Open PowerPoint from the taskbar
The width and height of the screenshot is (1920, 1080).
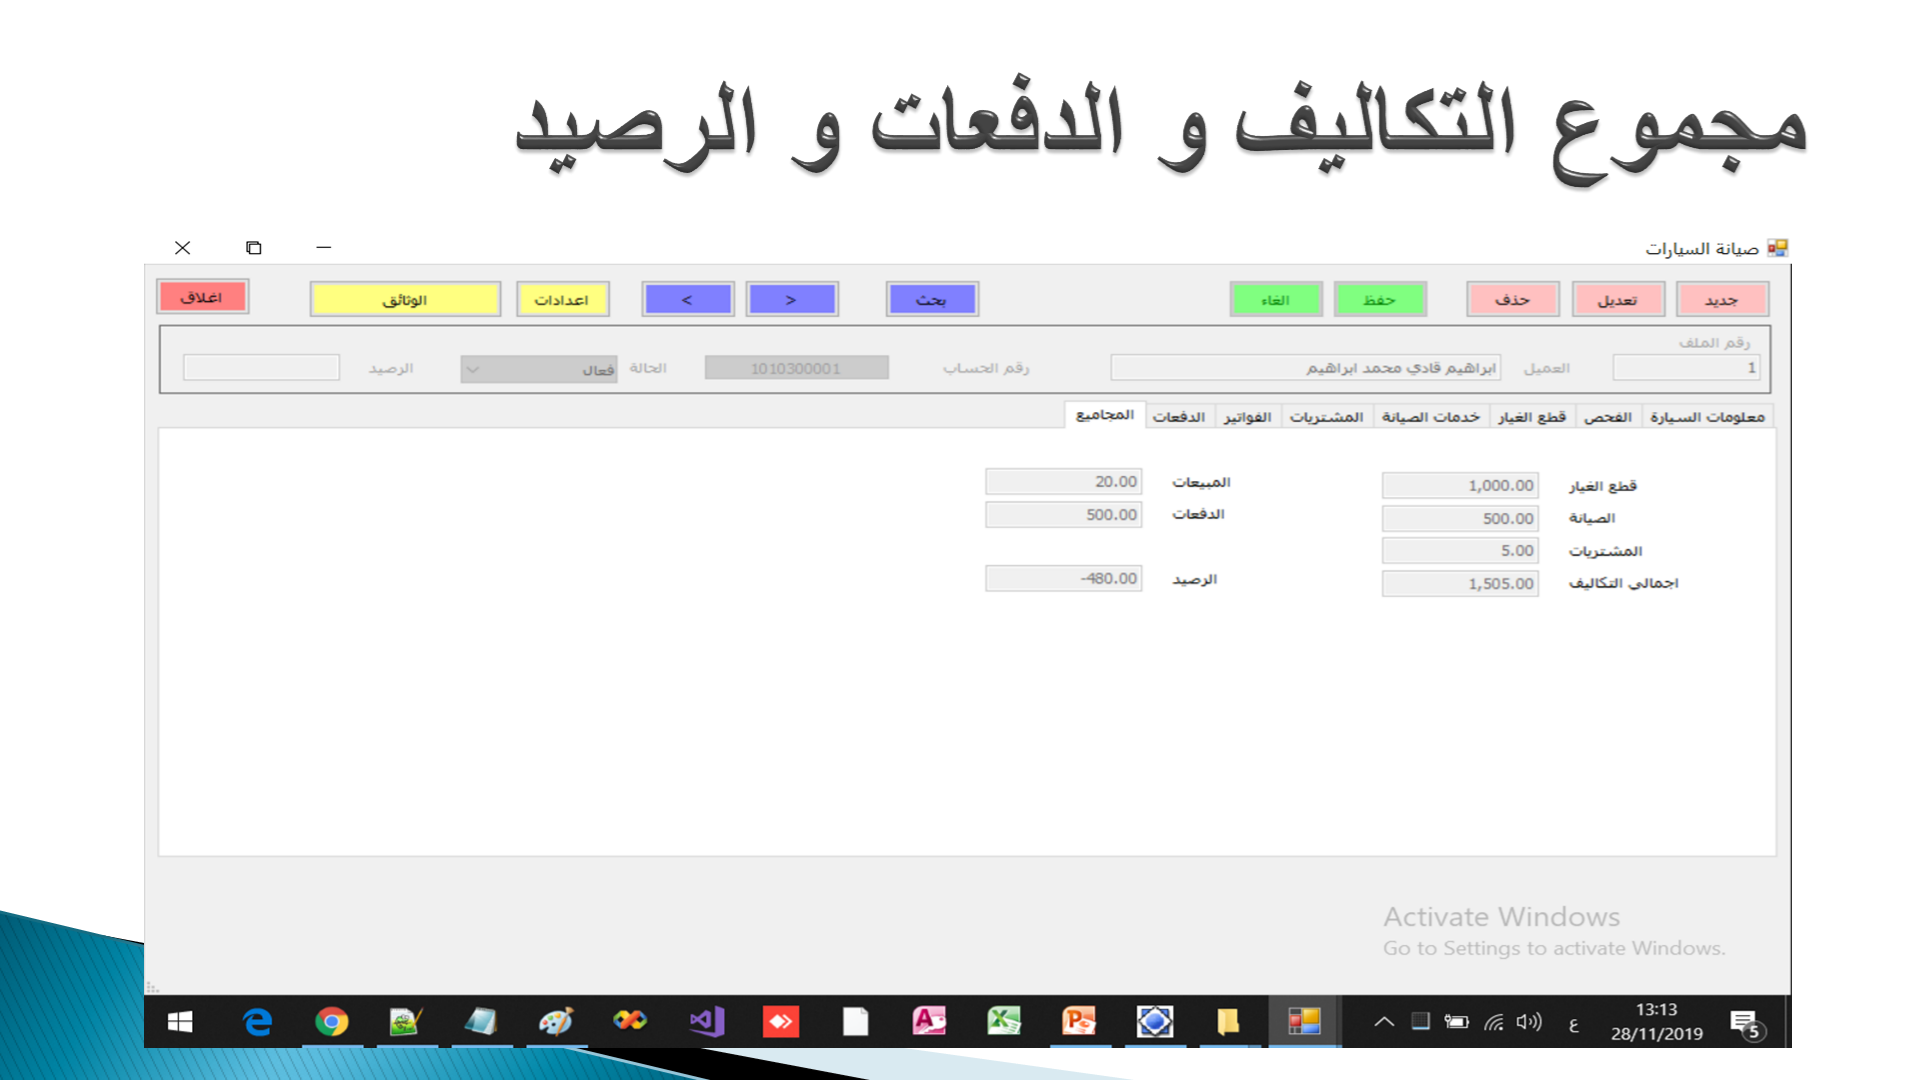point(1079,1021)
